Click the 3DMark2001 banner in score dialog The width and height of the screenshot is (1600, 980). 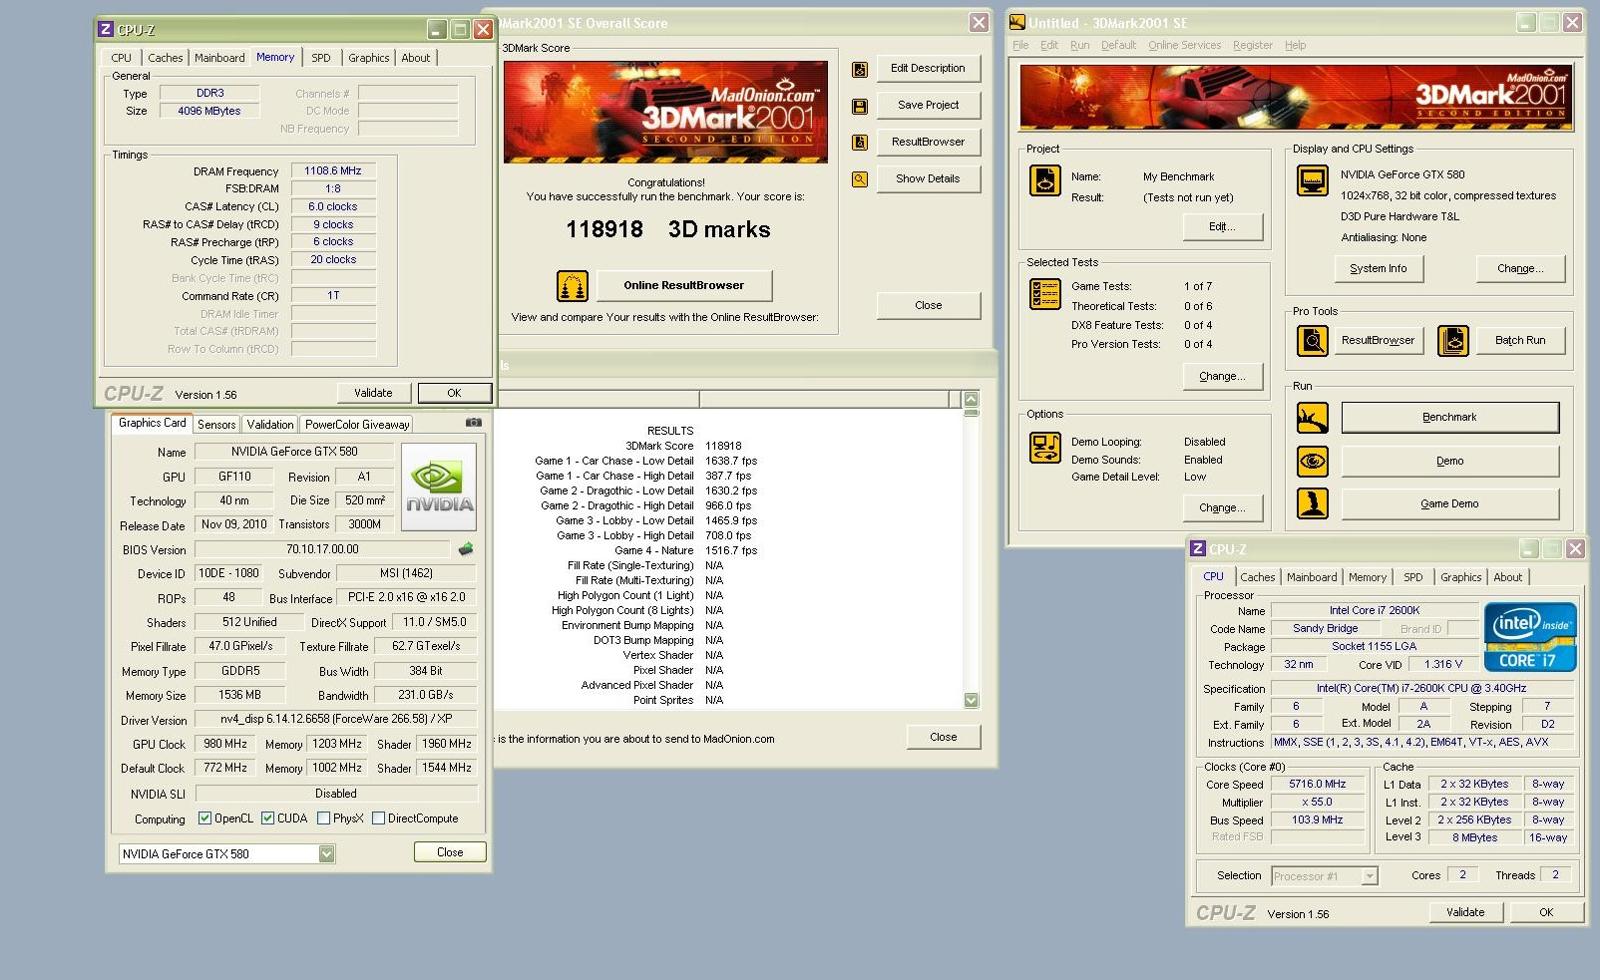tap(665, 112)
